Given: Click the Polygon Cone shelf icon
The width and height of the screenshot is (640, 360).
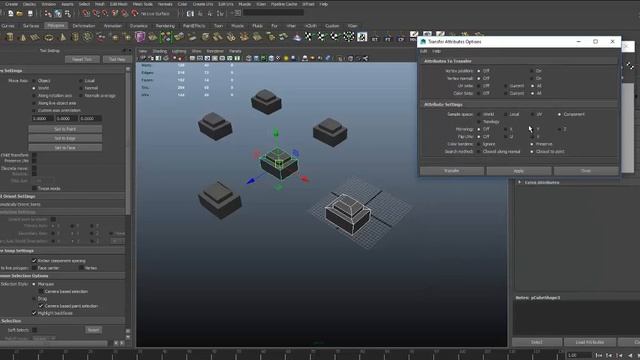Looking at the screenshot, I should point(23,38).
